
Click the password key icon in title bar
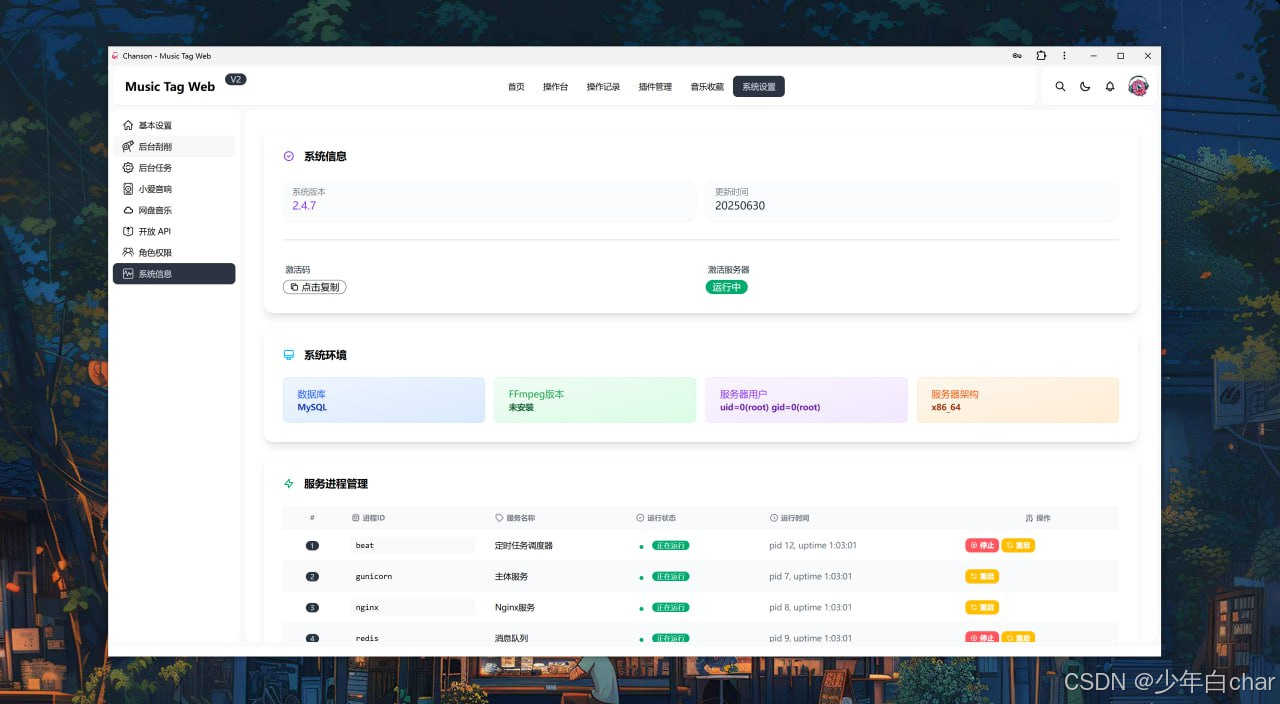tap(1017, 56)
